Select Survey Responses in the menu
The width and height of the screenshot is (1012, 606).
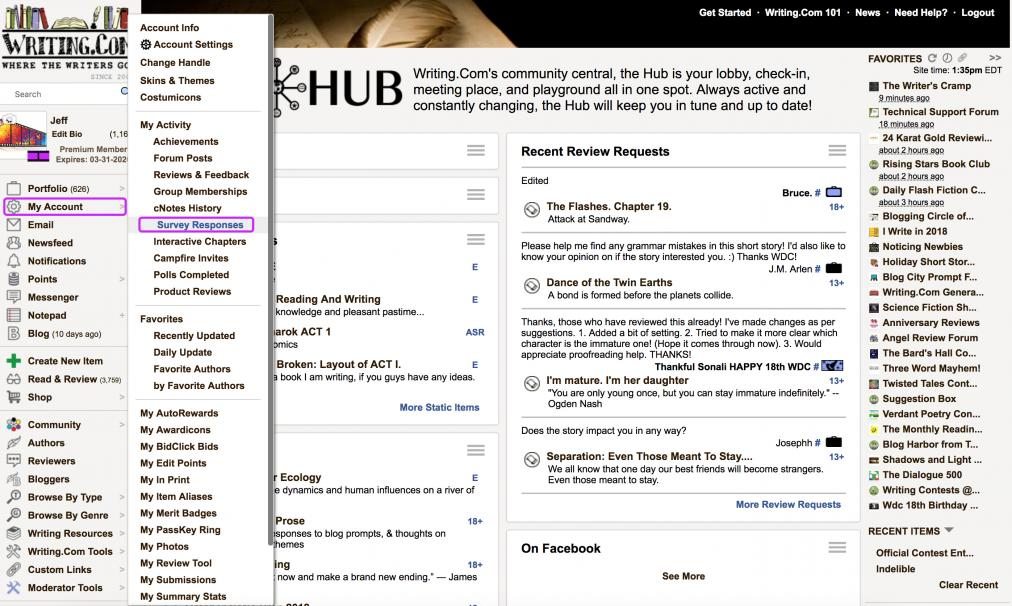coord(199,225)
